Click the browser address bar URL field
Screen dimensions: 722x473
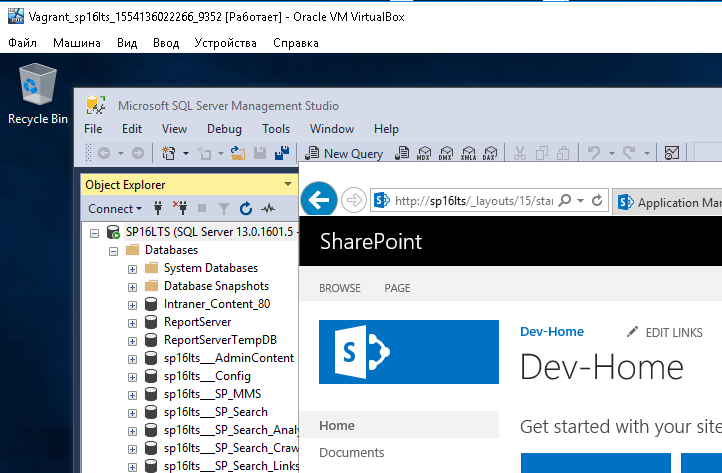coord(472,201)
